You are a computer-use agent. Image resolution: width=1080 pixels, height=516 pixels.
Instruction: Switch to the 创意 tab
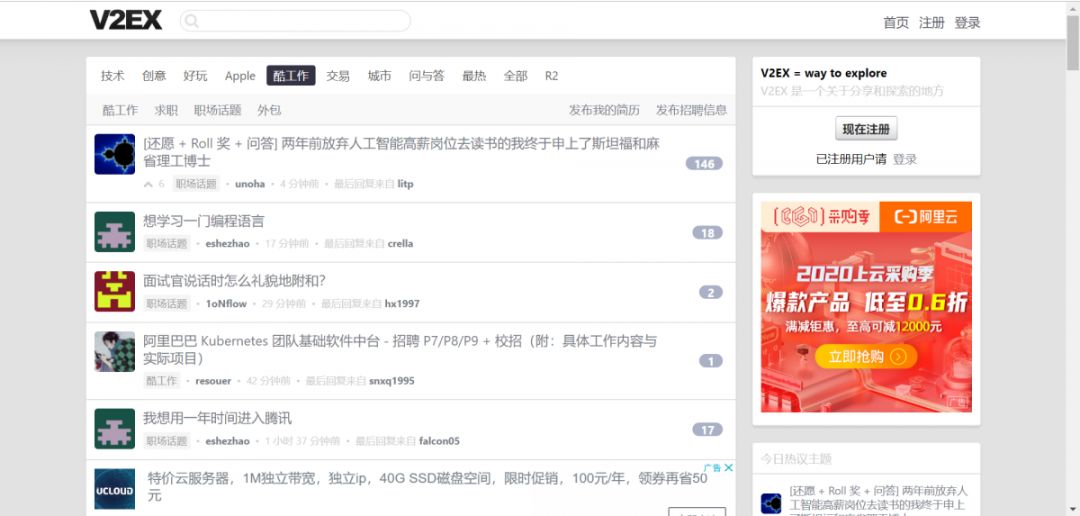click(x=154, y=76)
